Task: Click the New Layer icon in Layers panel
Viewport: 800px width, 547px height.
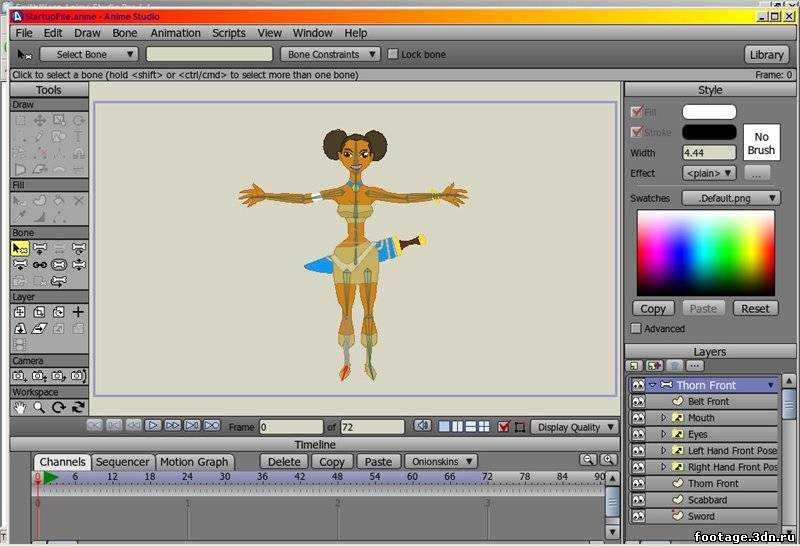Action: pos(634,365)
